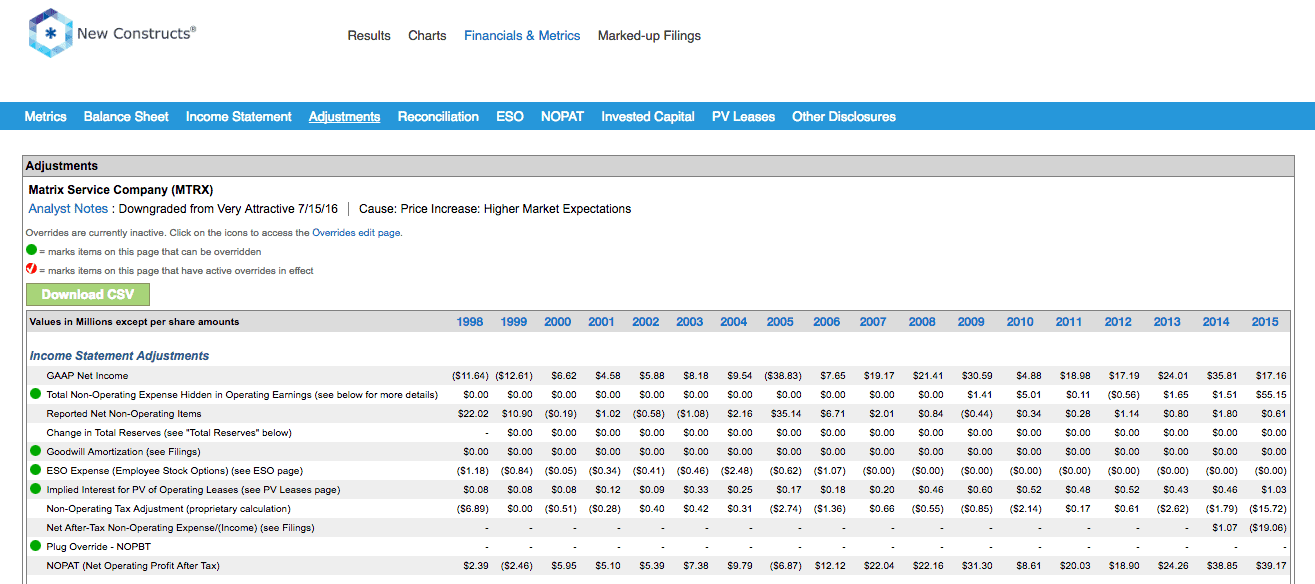Screen dimensions: 1315x584
Task: Select the 2009 year column header
Action: tap(971, 322)
